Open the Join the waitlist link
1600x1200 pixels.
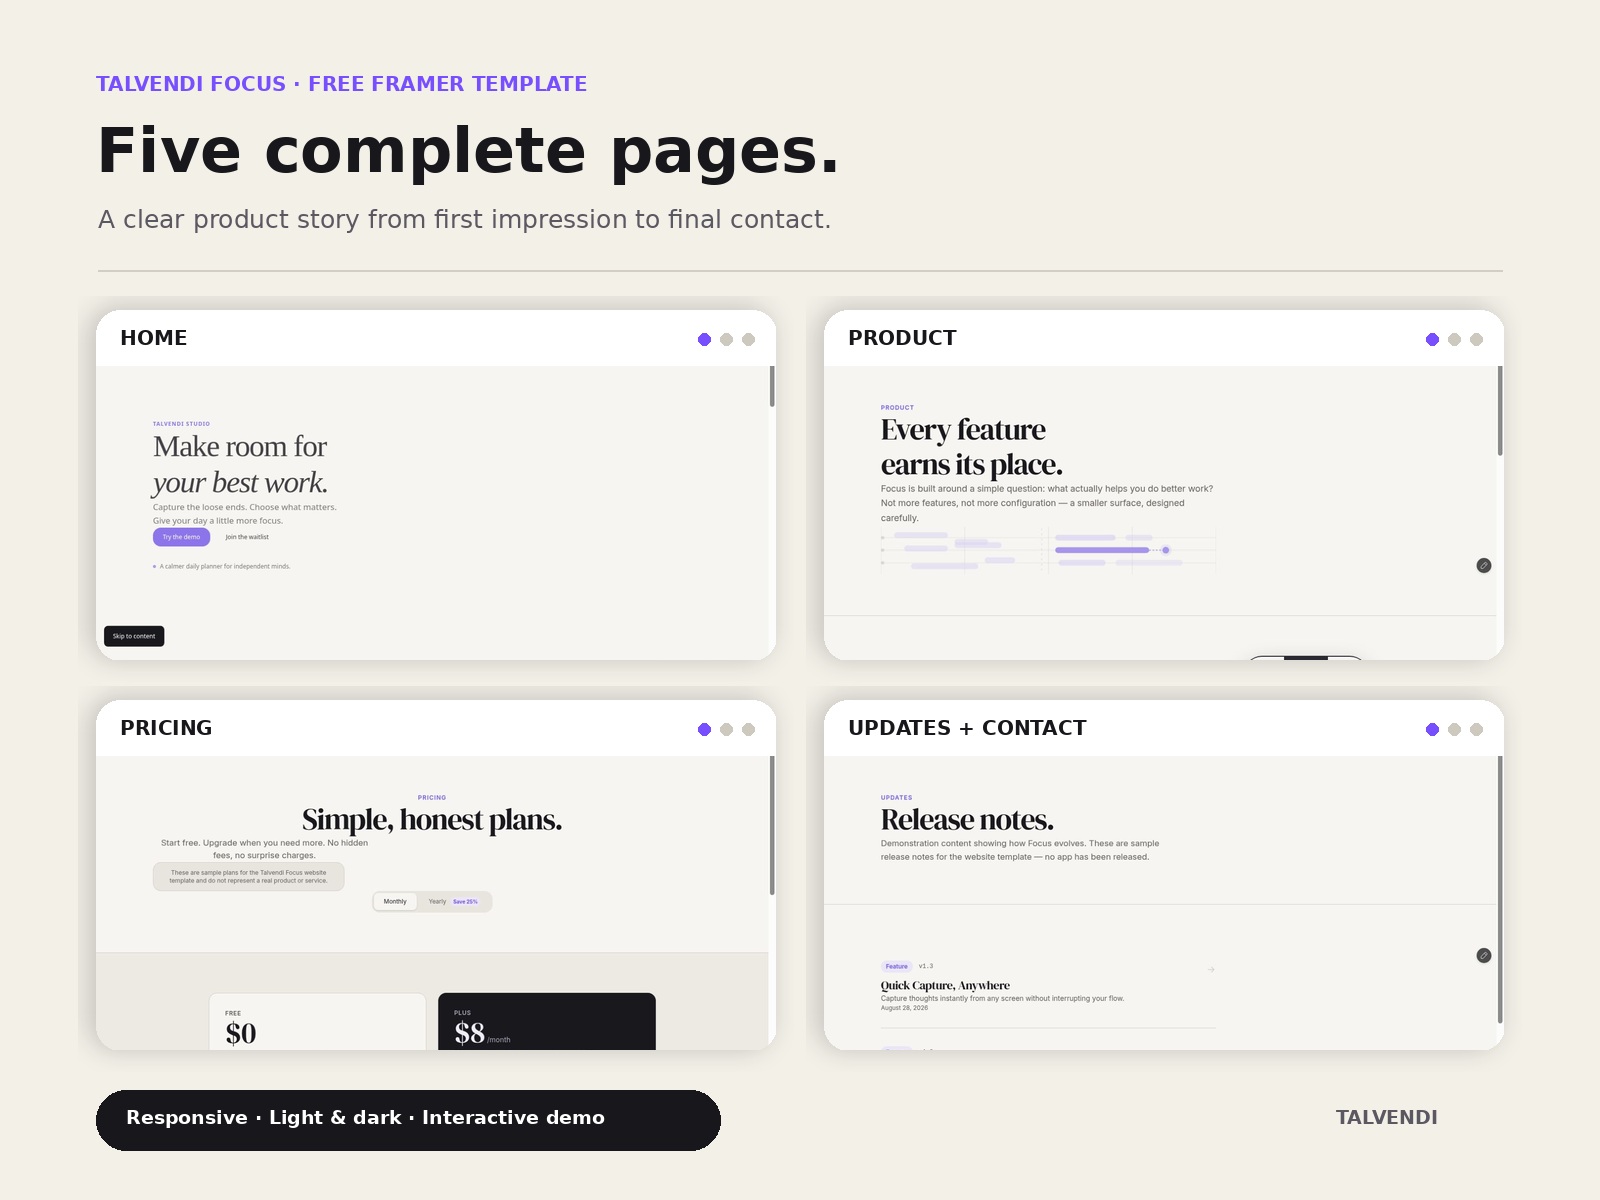[x=247, y=537]
